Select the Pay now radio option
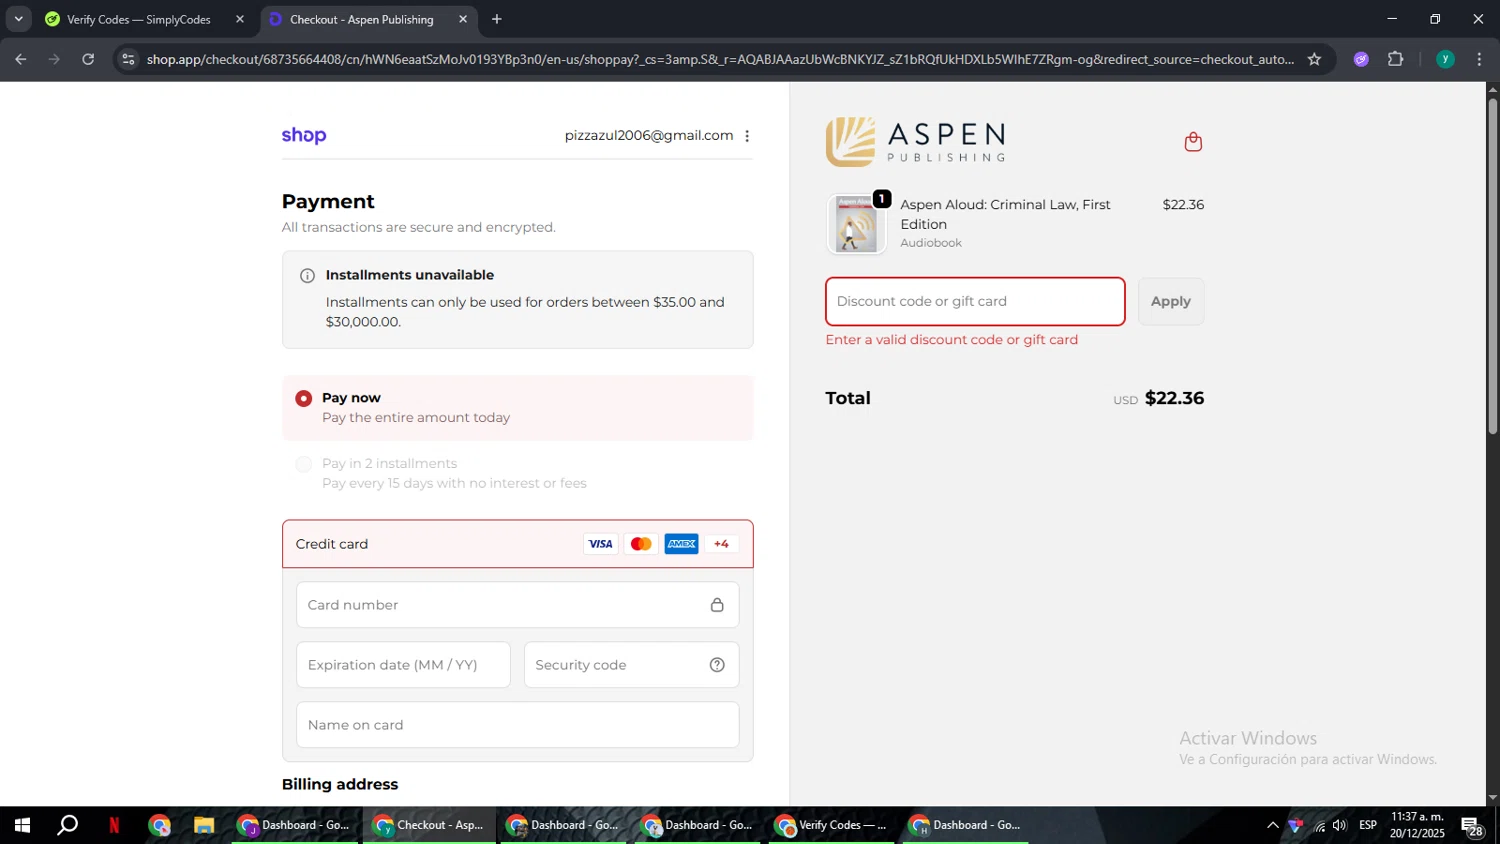Viewport: 1500px width, 844px height. pyautogui.click(x=304, y=398)
